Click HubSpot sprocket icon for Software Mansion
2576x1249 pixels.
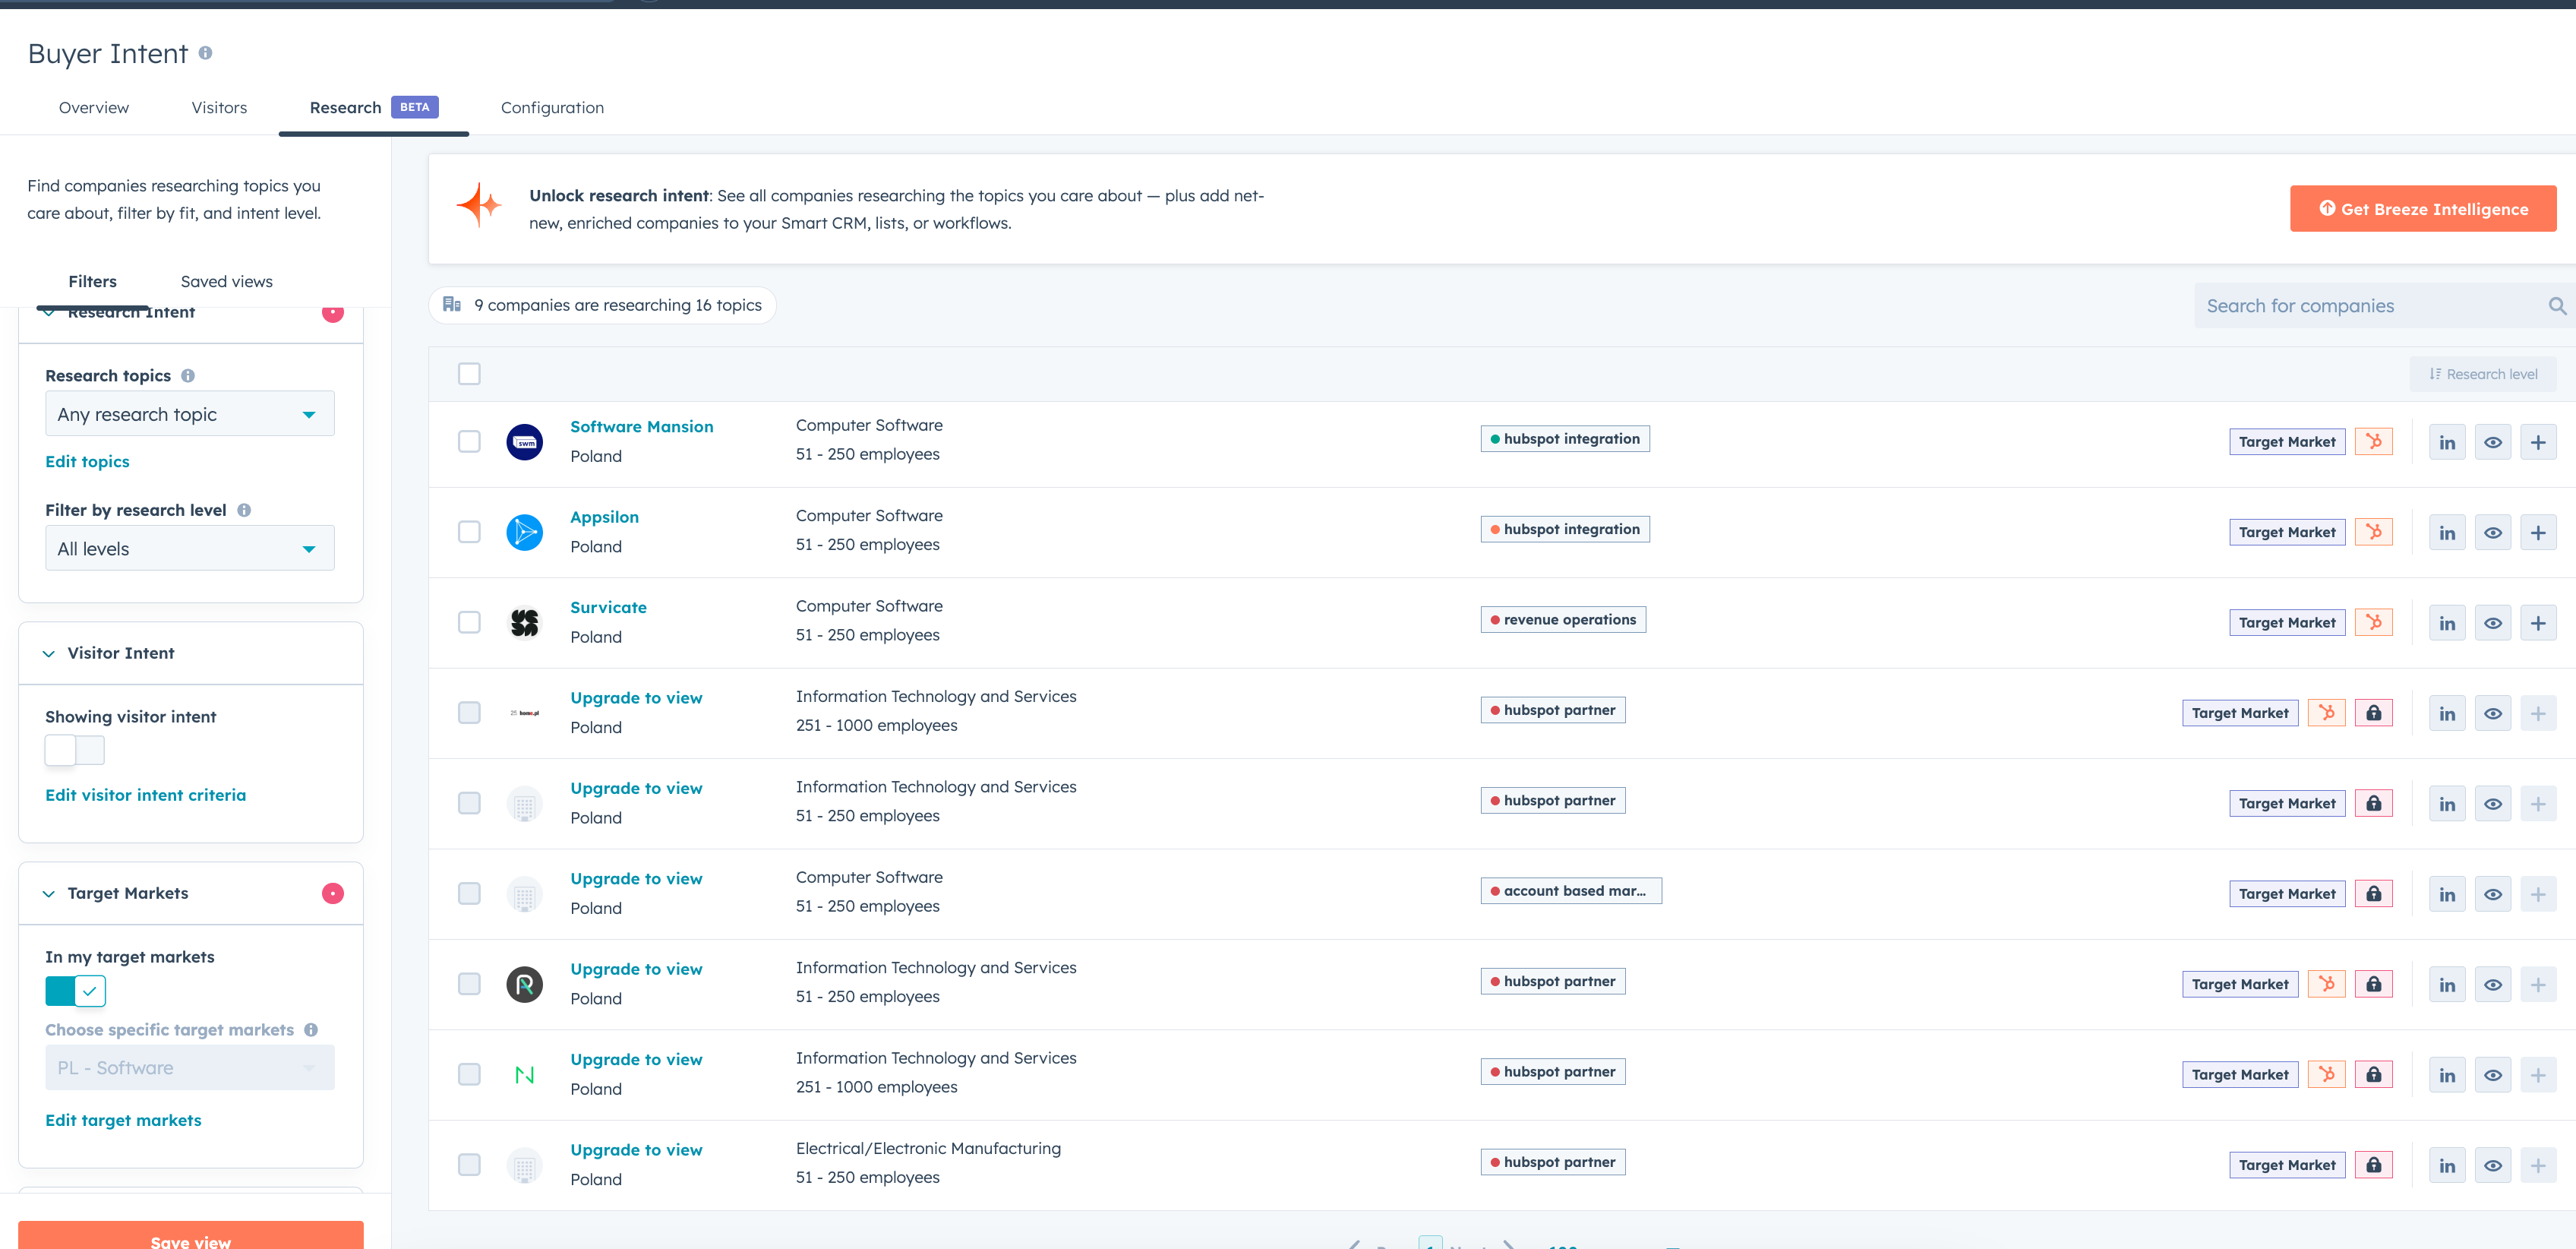pyautogui.click(x=2373, y=441)
